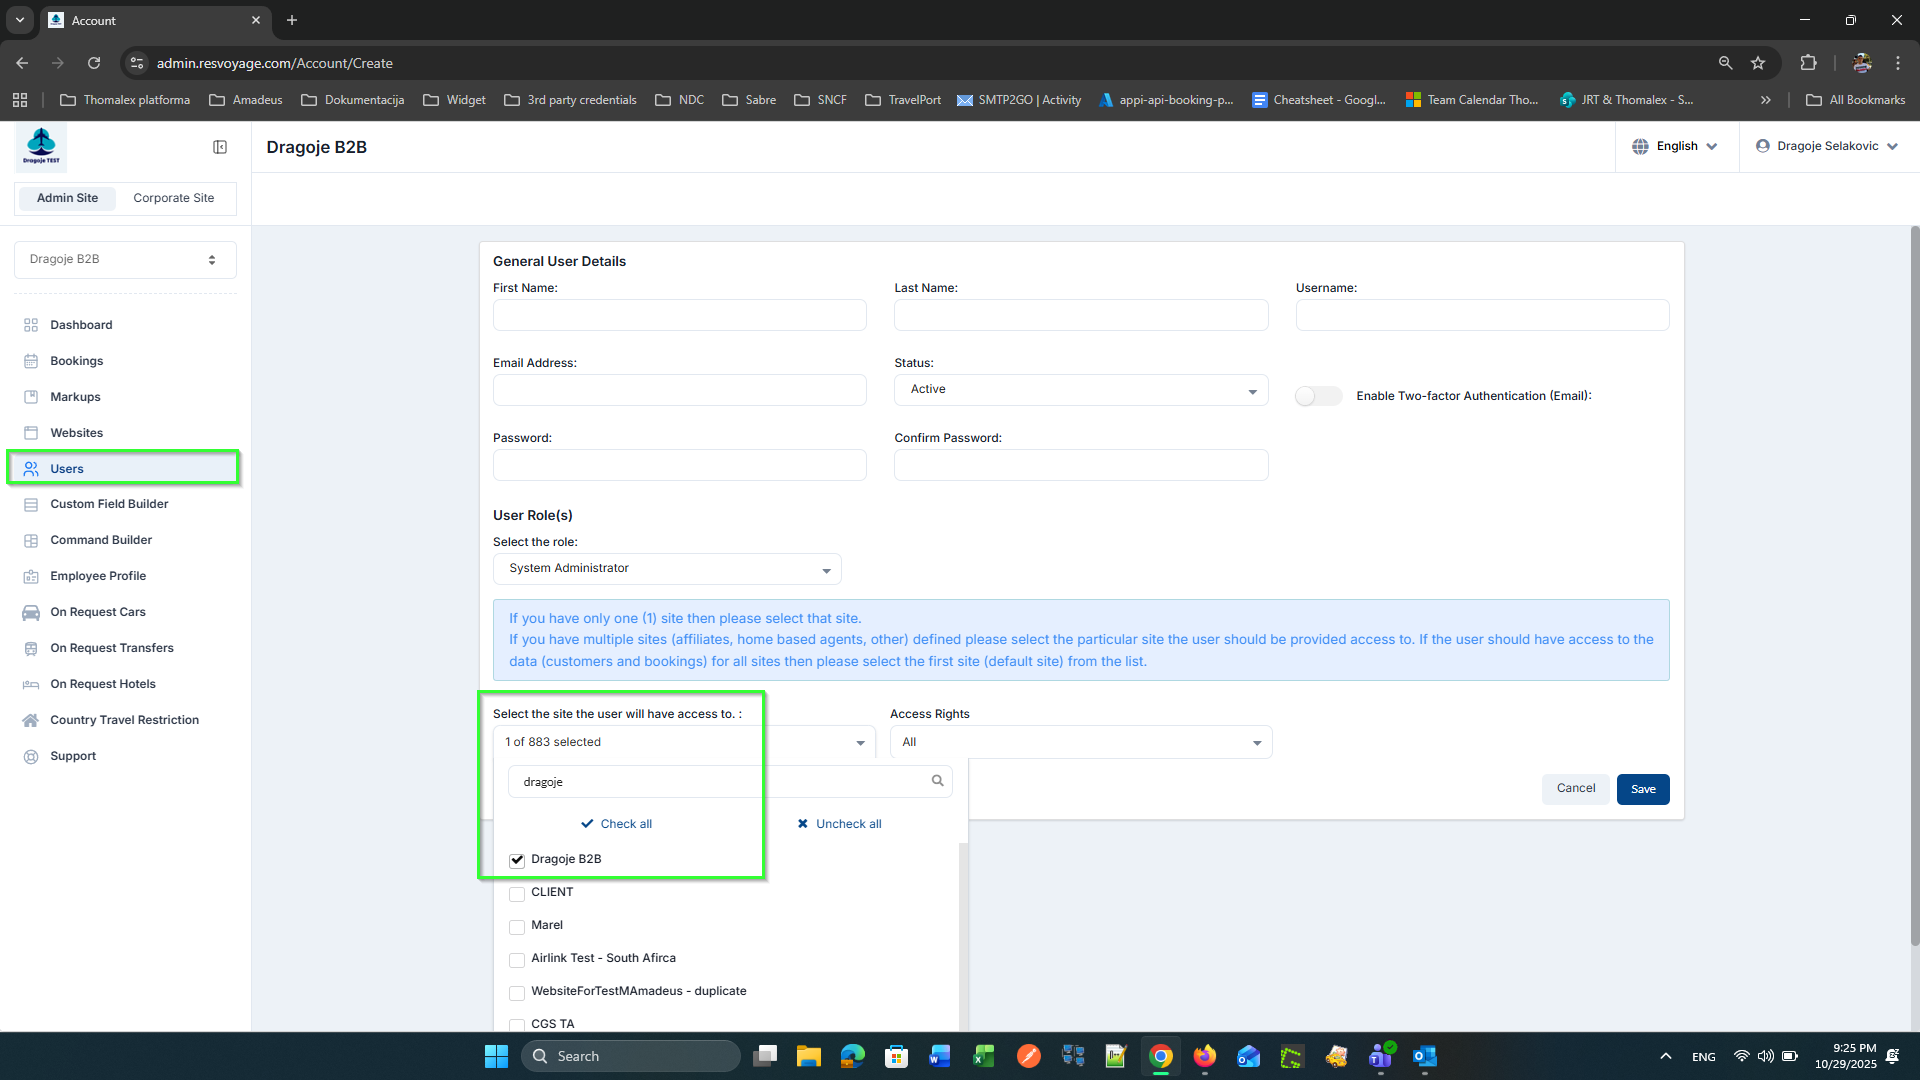This screenshot has height=1080, width=1920.
Task: Switch to the Corporate Site tab
Action: pos(174,198)
